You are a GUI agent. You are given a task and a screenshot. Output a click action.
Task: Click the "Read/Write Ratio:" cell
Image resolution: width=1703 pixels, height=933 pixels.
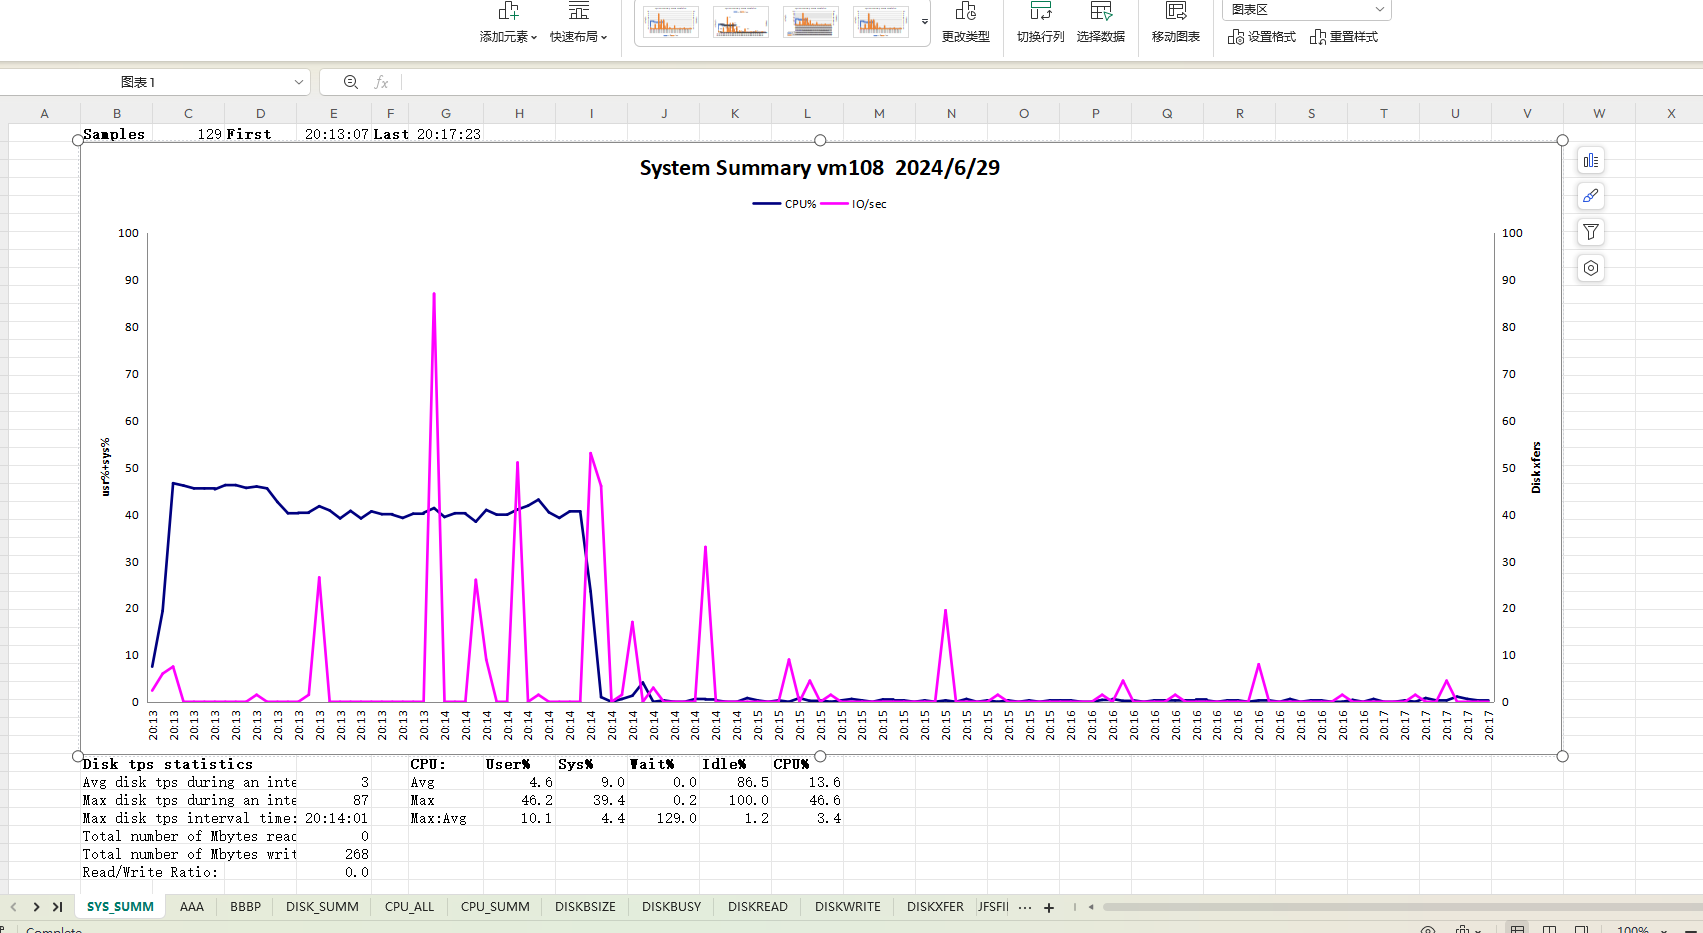pos(150,872)
